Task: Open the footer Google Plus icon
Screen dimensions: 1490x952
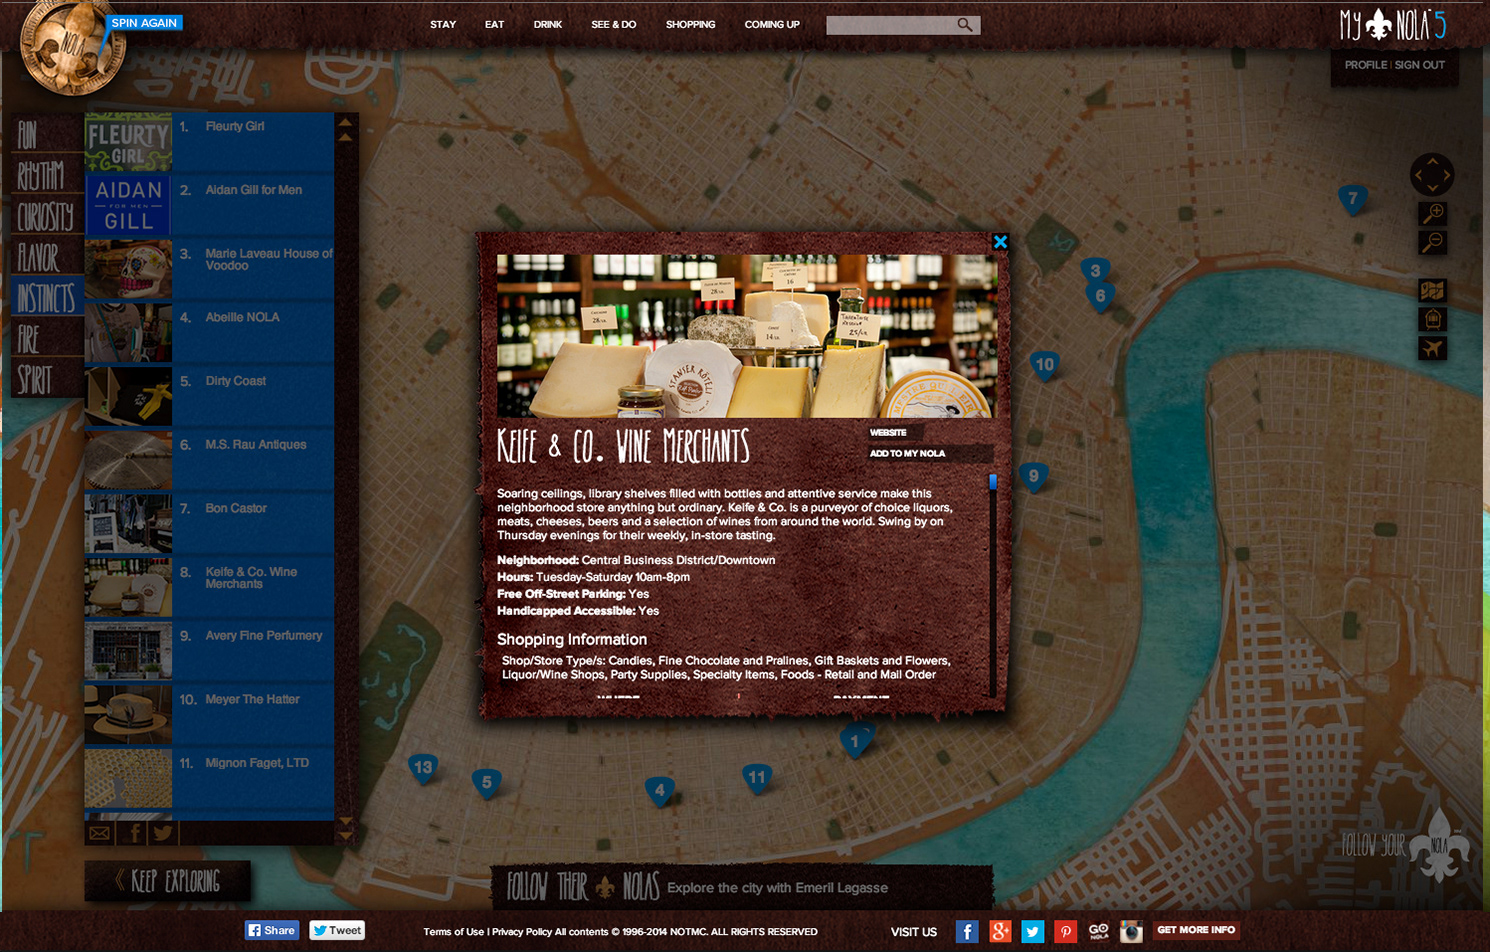Action: (x=1000, y=931)
